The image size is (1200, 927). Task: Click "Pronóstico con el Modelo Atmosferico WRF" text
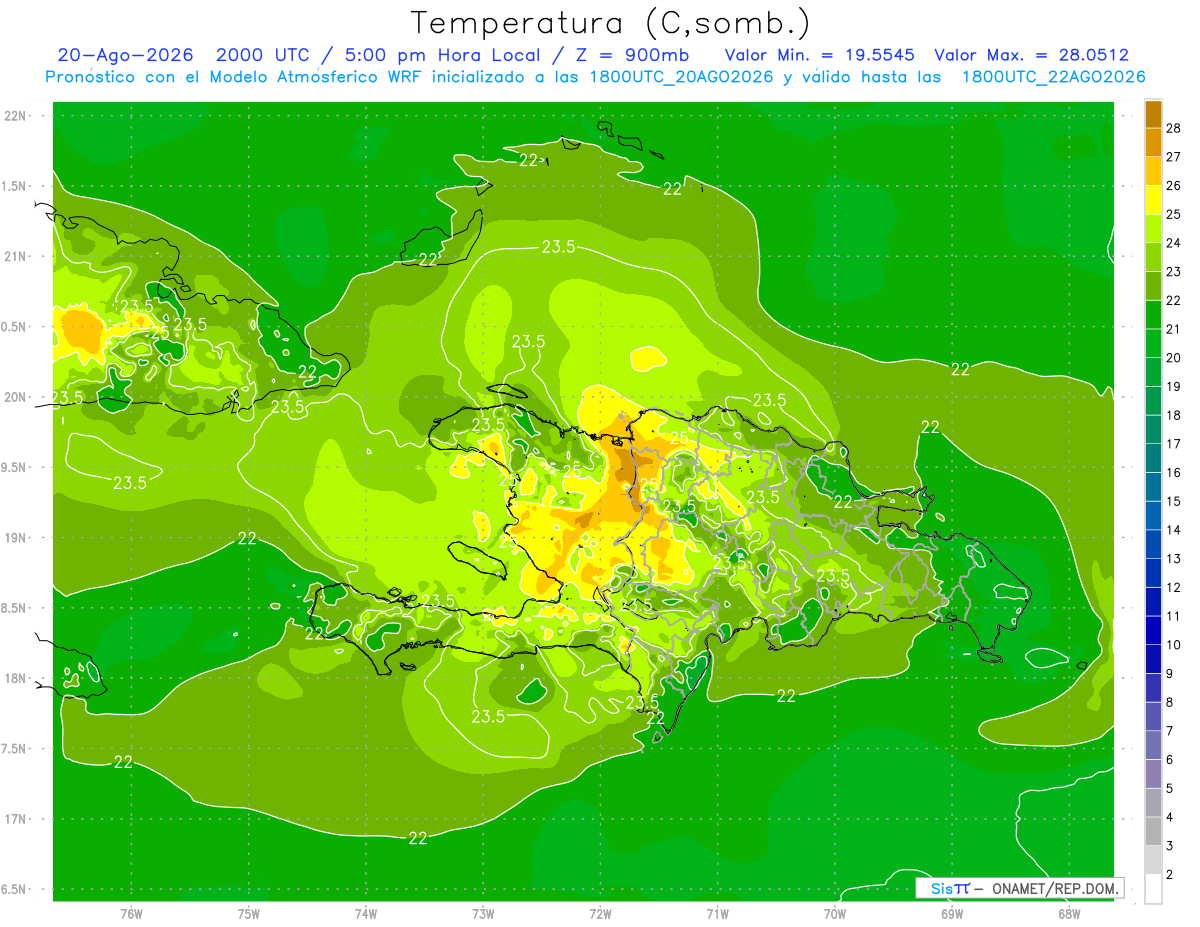tap(235, 77)
